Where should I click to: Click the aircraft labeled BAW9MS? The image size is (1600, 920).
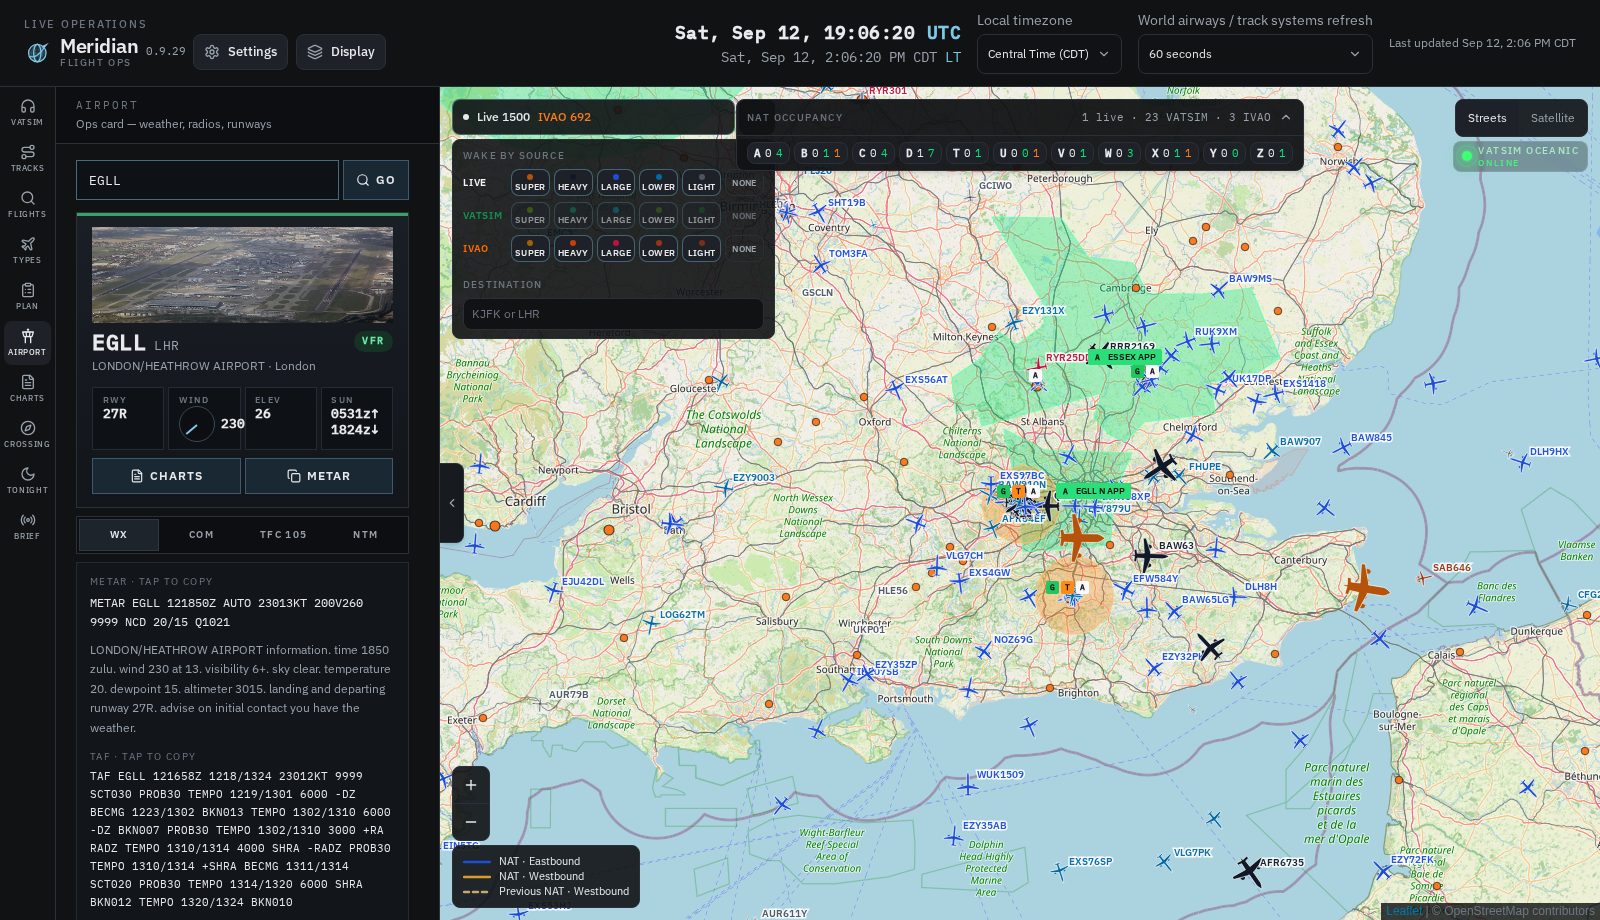point(1218,290)
